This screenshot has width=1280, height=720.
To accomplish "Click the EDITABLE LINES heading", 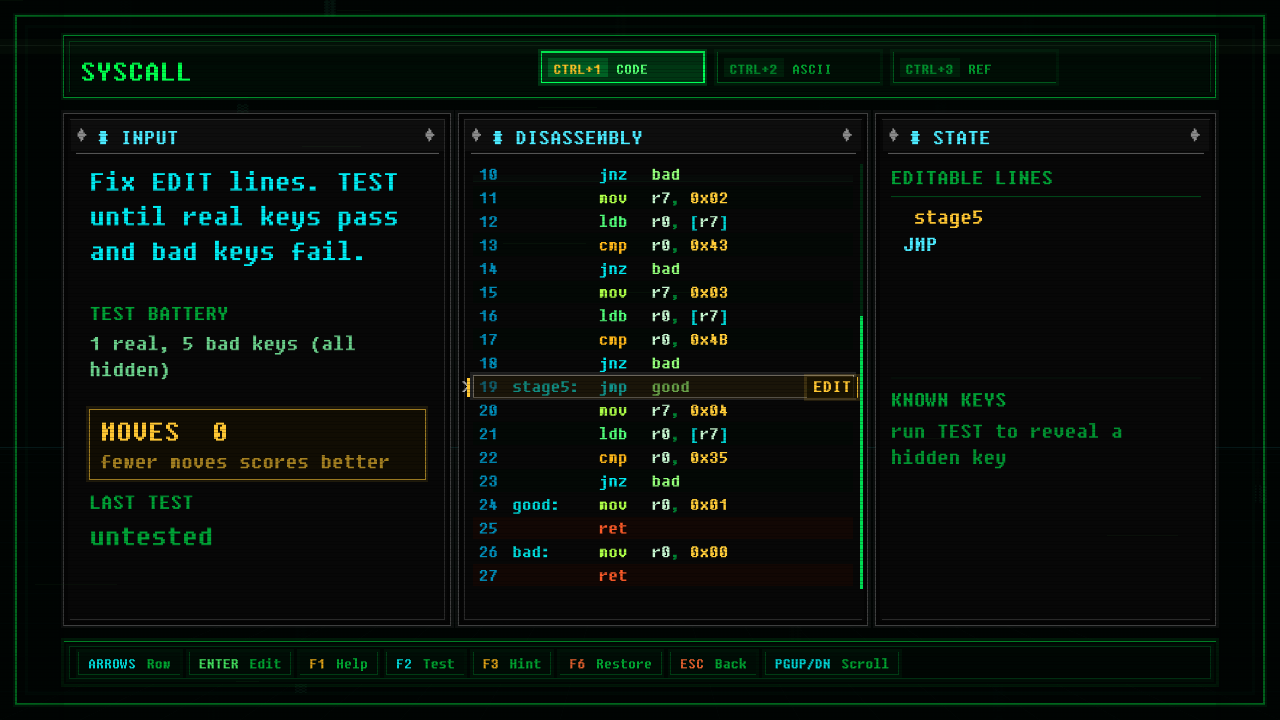I will [971, 178].
